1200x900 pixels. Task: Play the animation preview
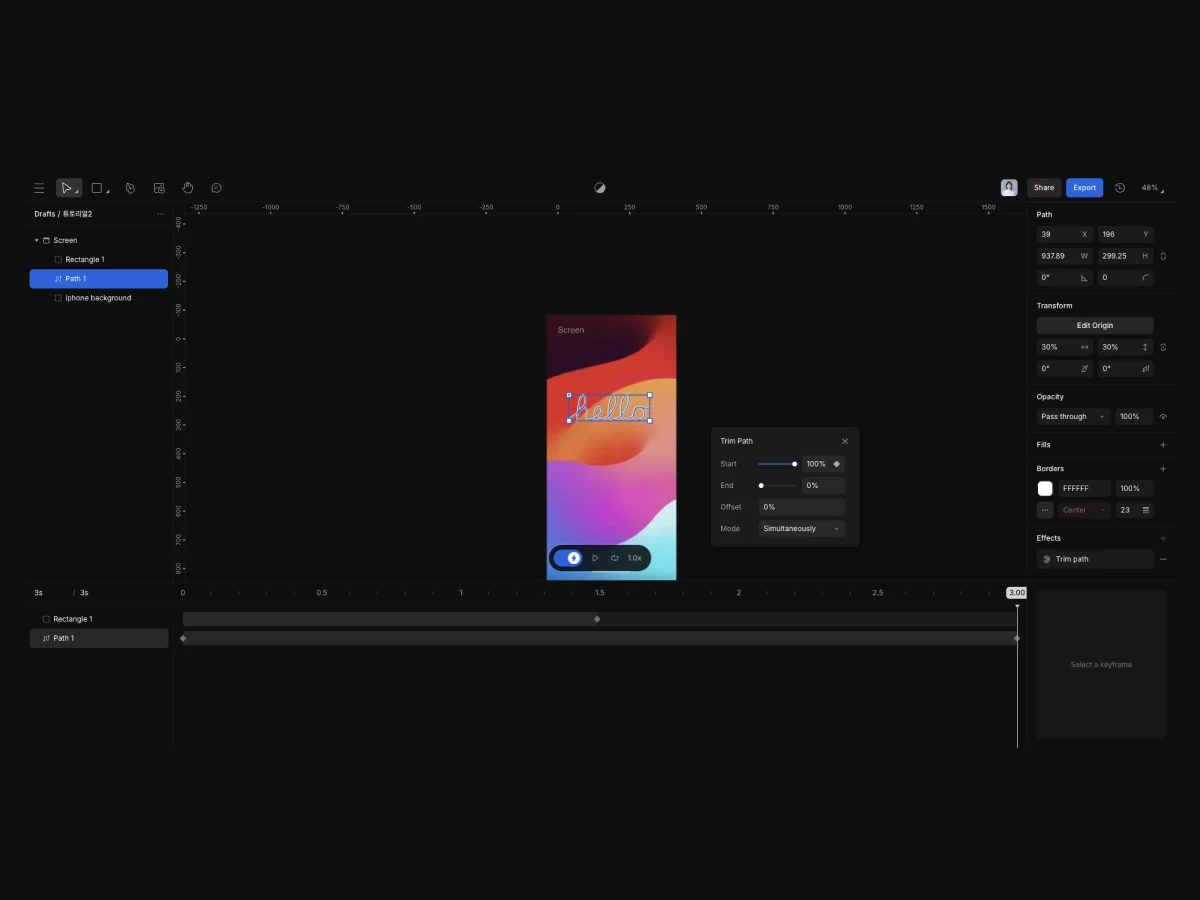point(595,558)
